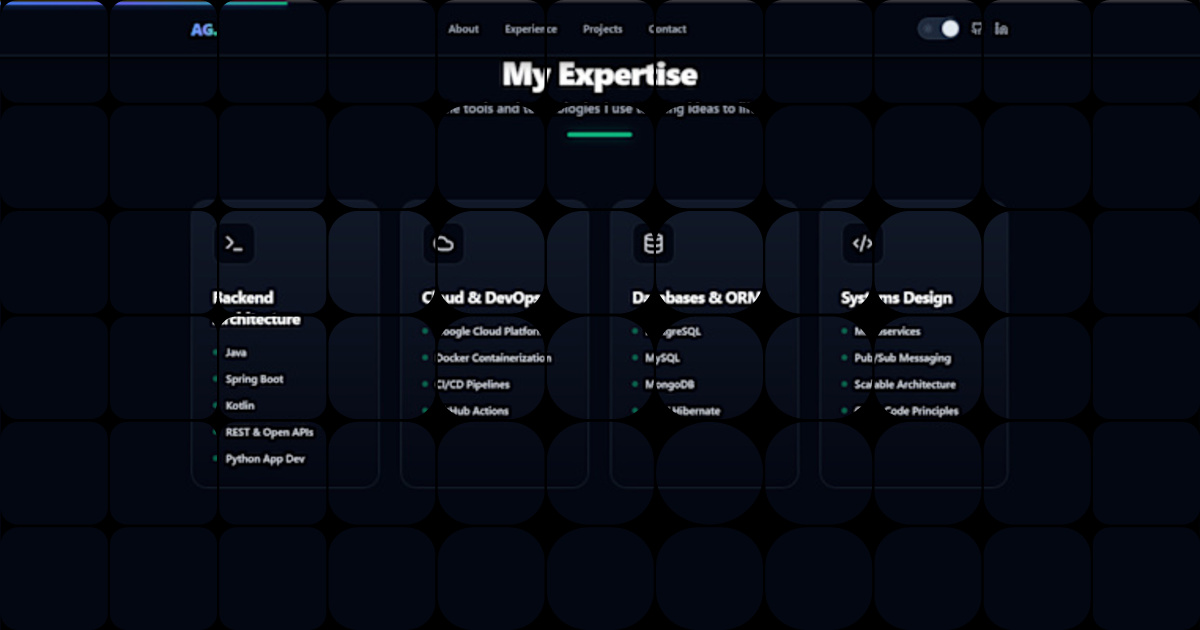Click the MySQL list item
1200x630 pixels.
(x=662, y=358)
